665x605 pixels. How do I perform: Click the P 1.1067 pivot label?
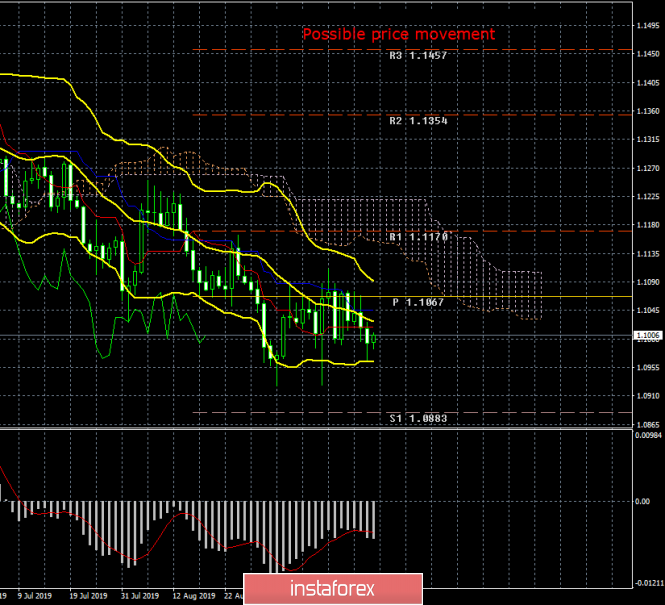click(418, 301)
